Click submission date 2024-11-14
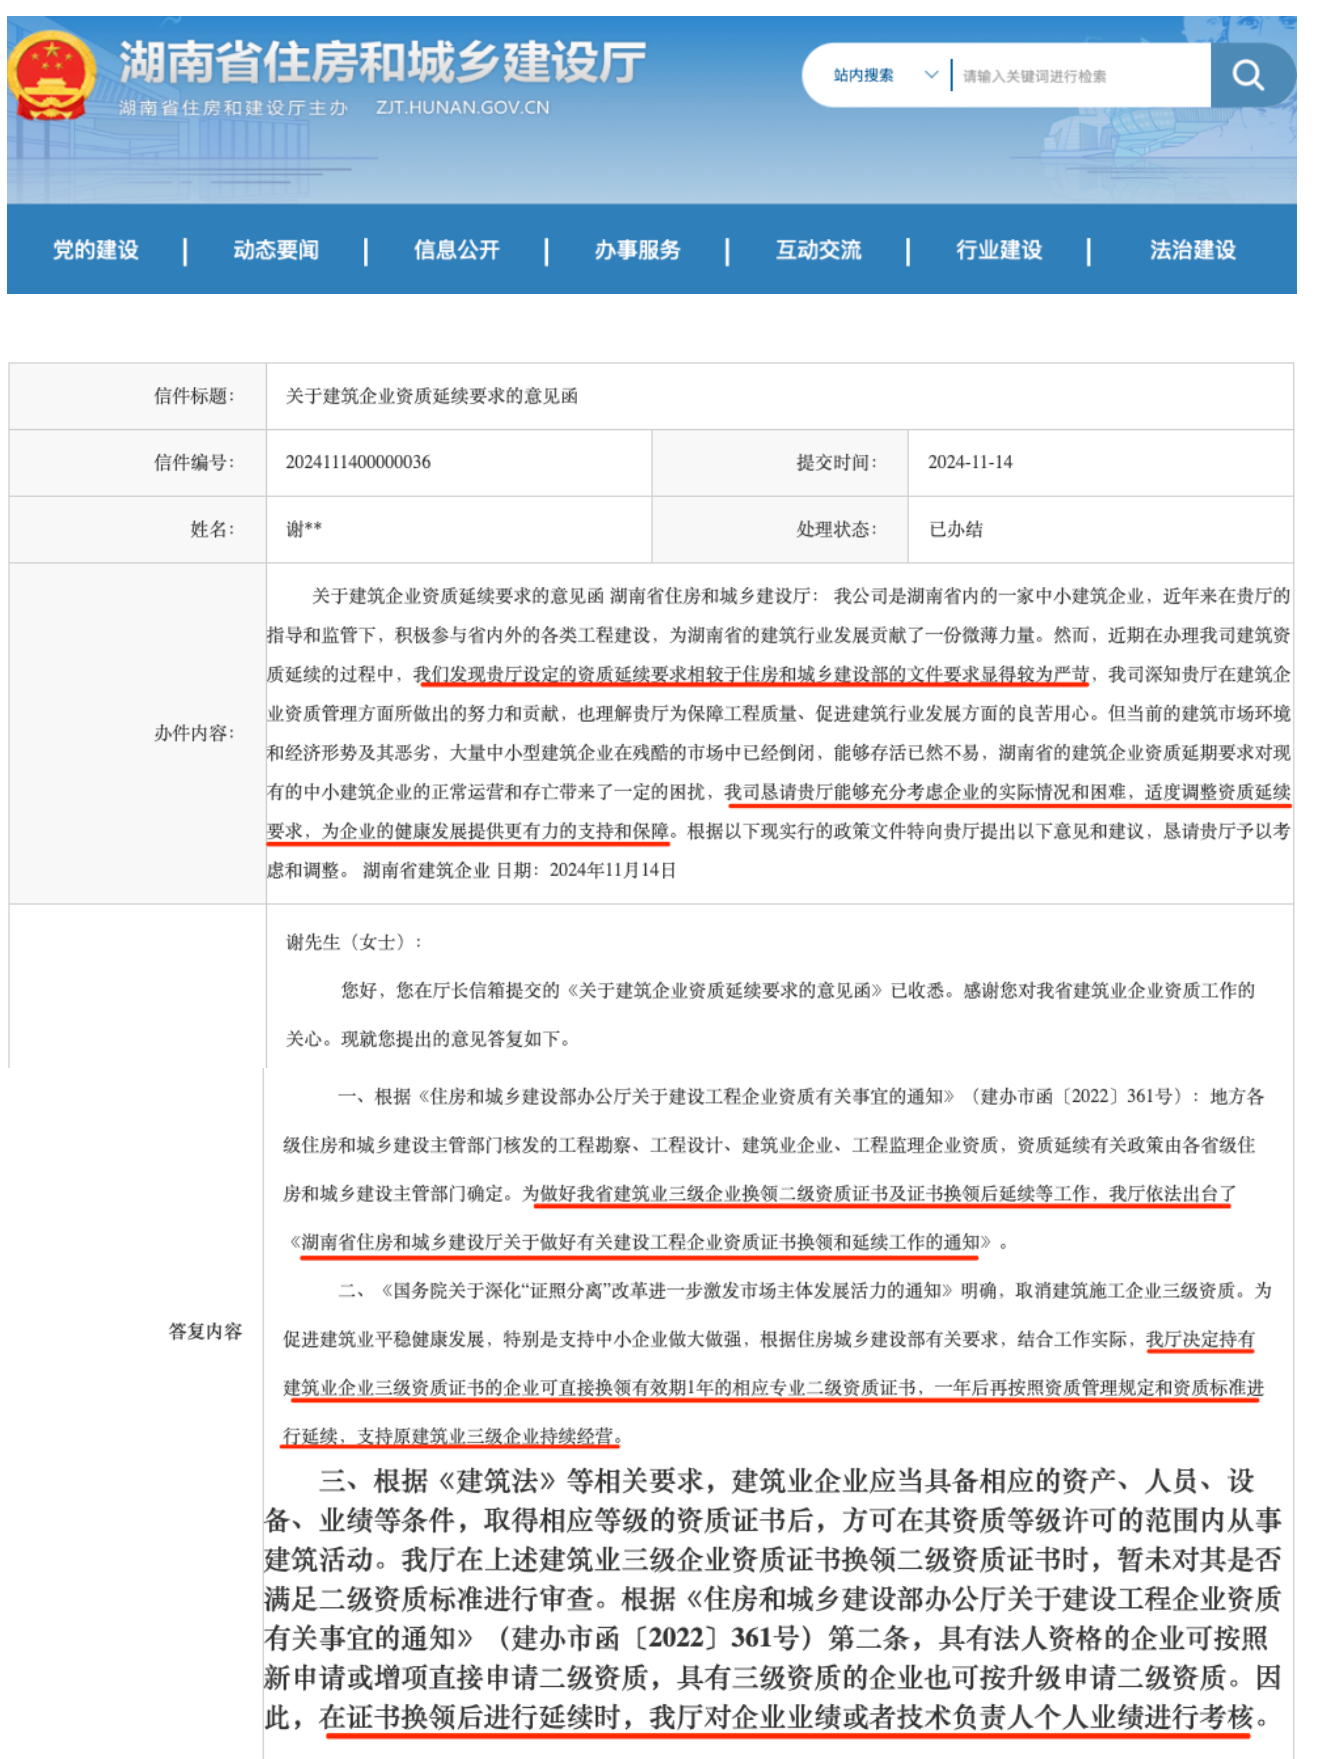This screenshot has width=1323, height=1759. pyautogui.click(x=970, y=462)
